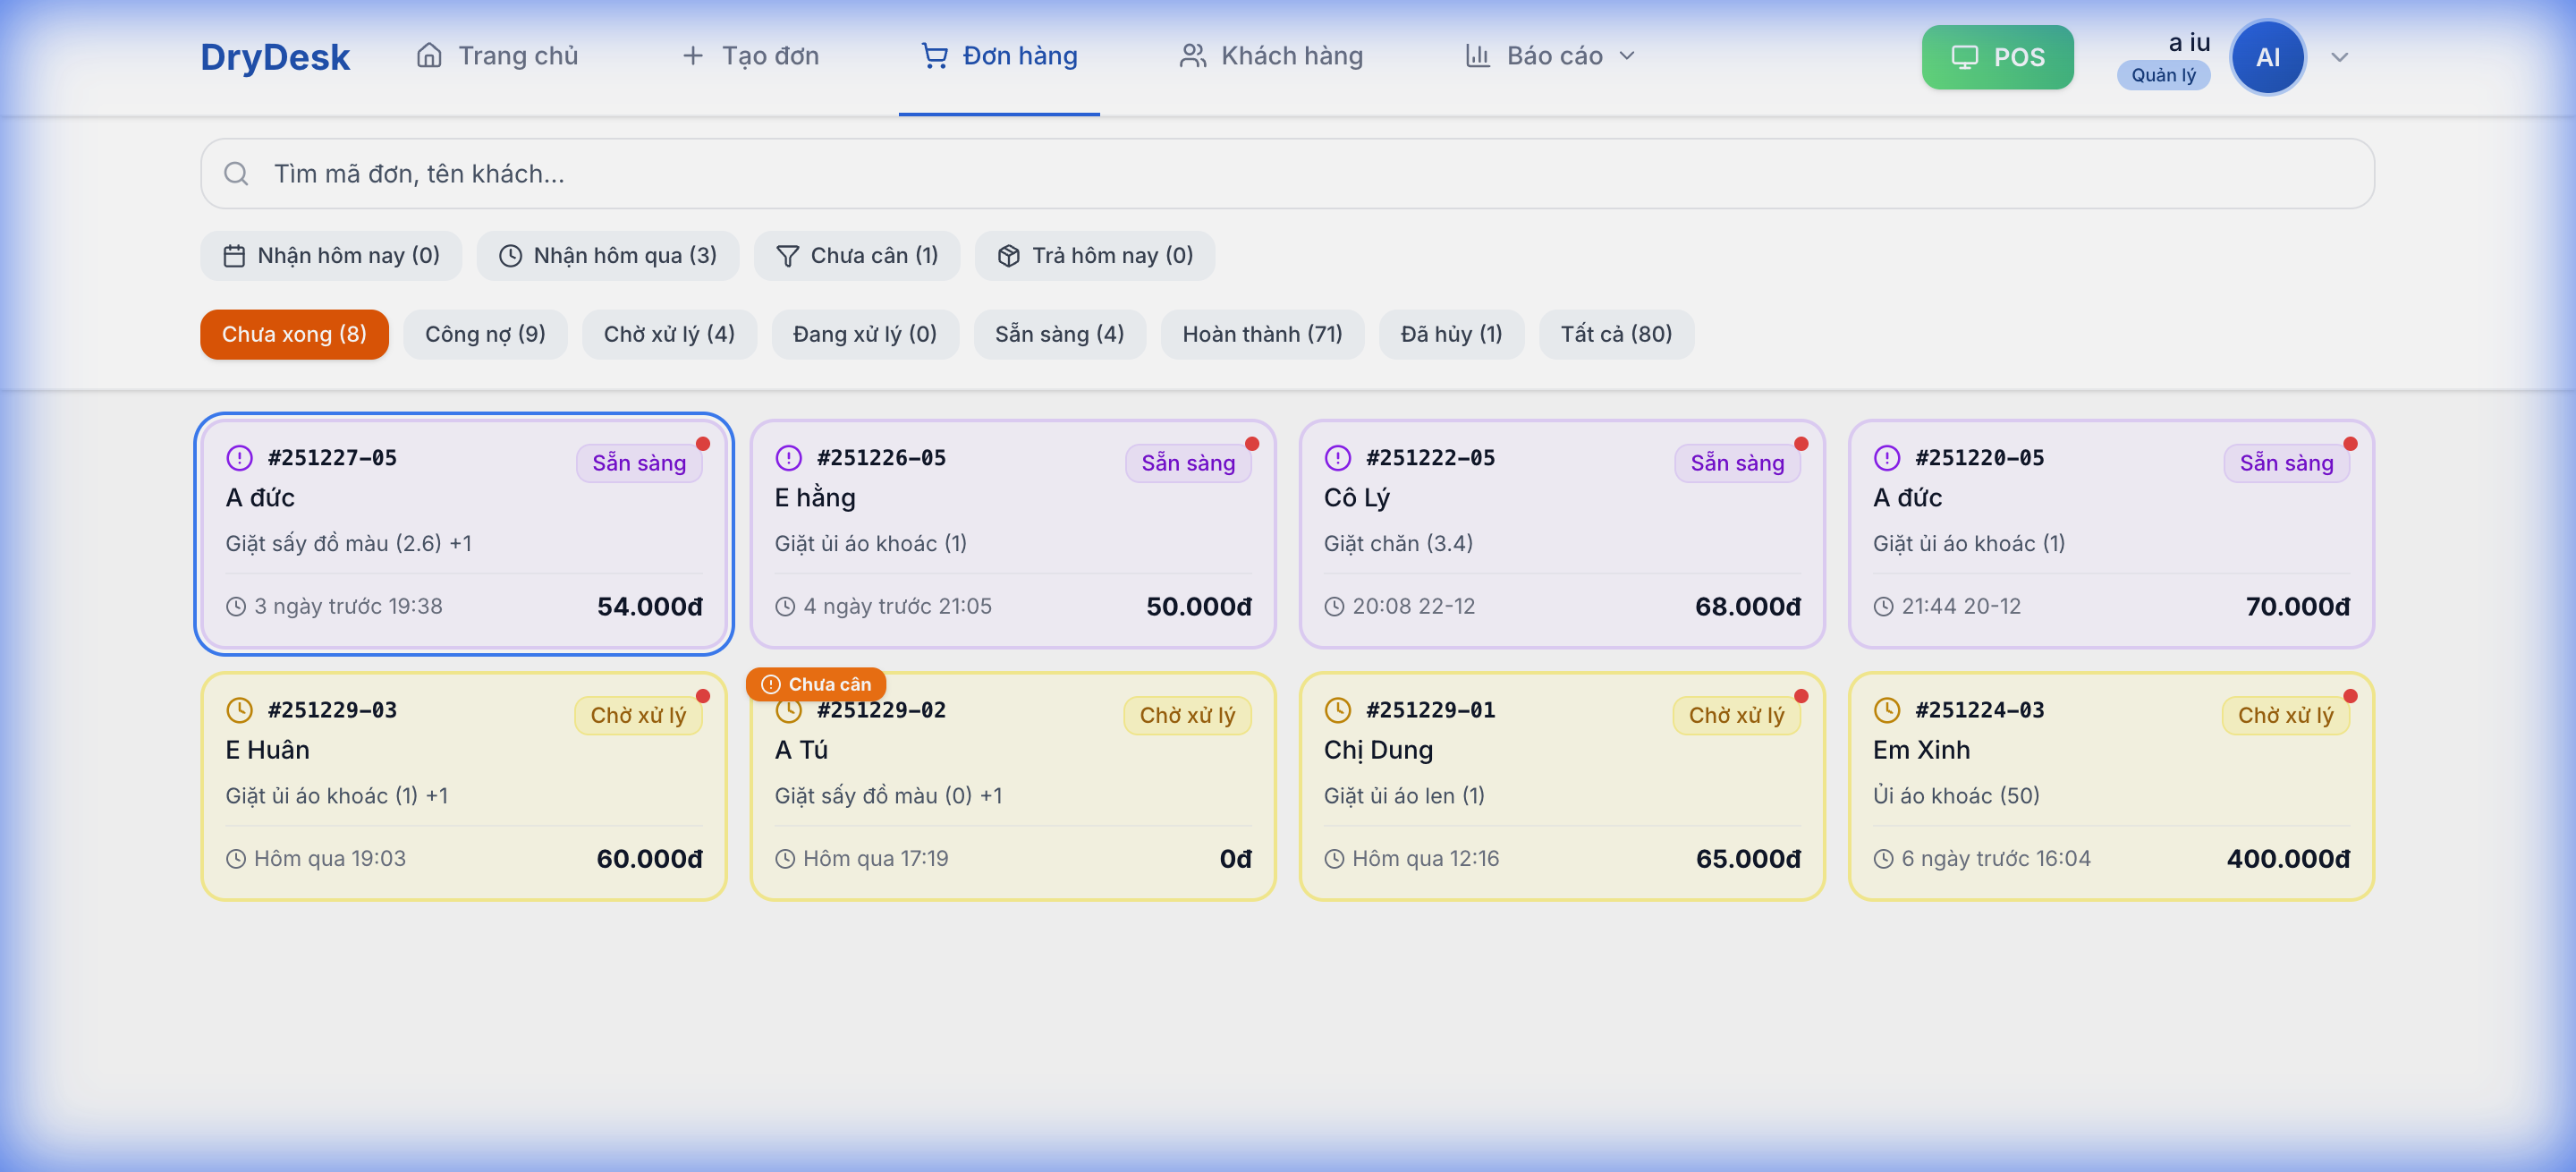Toggle the Nhận hôm qua (3) filter
The width and height of the screenshot is (2576, 1172).
tap(607, 256)
